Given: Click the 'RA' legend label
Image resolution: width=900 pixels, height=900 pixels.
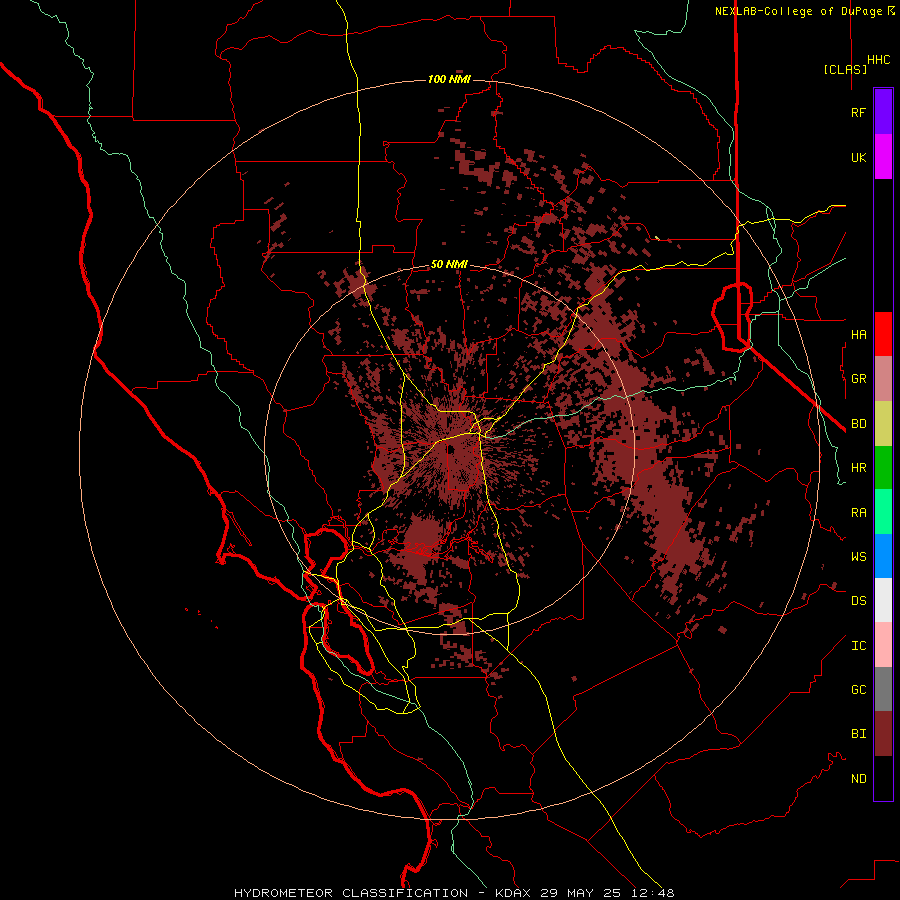Looking at the screenshot, I should point(858,513).
